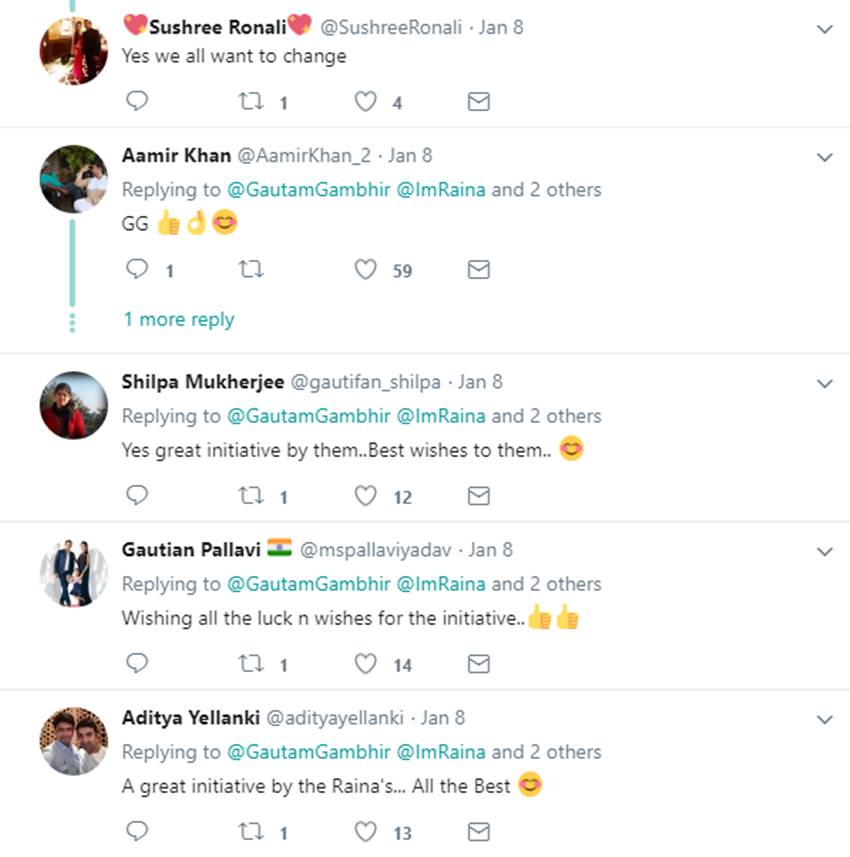
Task: Open the @ImRaina mention in Shilpa Mukherjee's reply
Action: coord(441,416)
